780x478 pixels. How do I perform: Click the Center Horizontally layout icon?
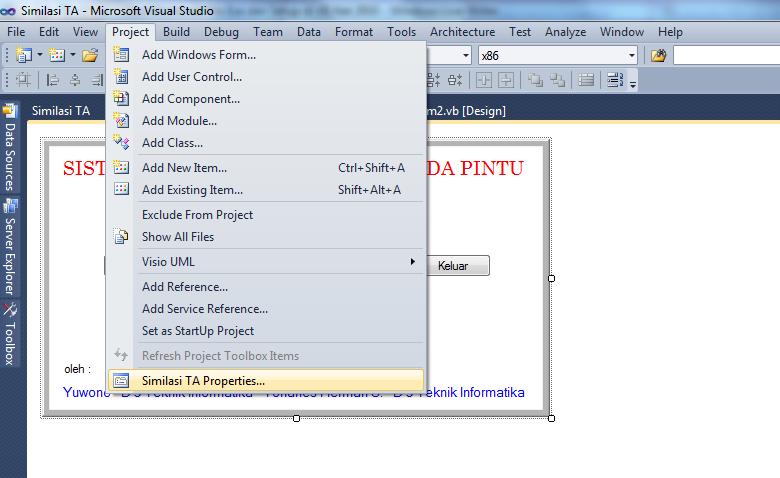pyautogui.click(x=484, y=80)
